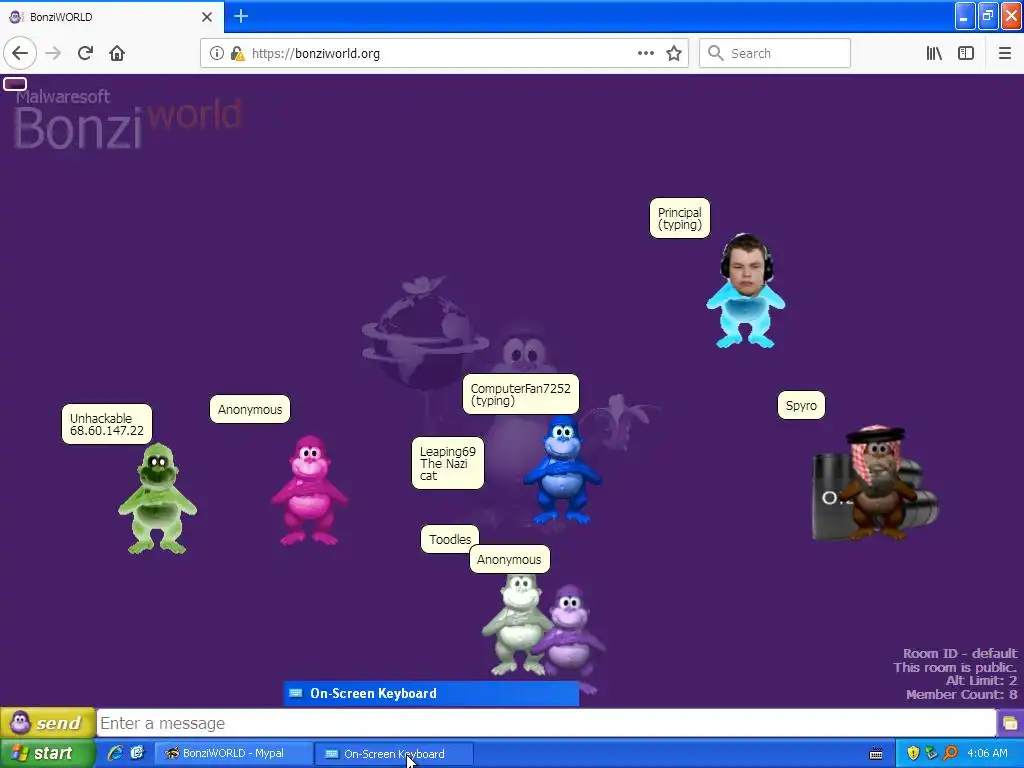Screen dimensions: 1024x768
Task: Click the pink Anonymous Bonzi character
Action: [309, 490]
